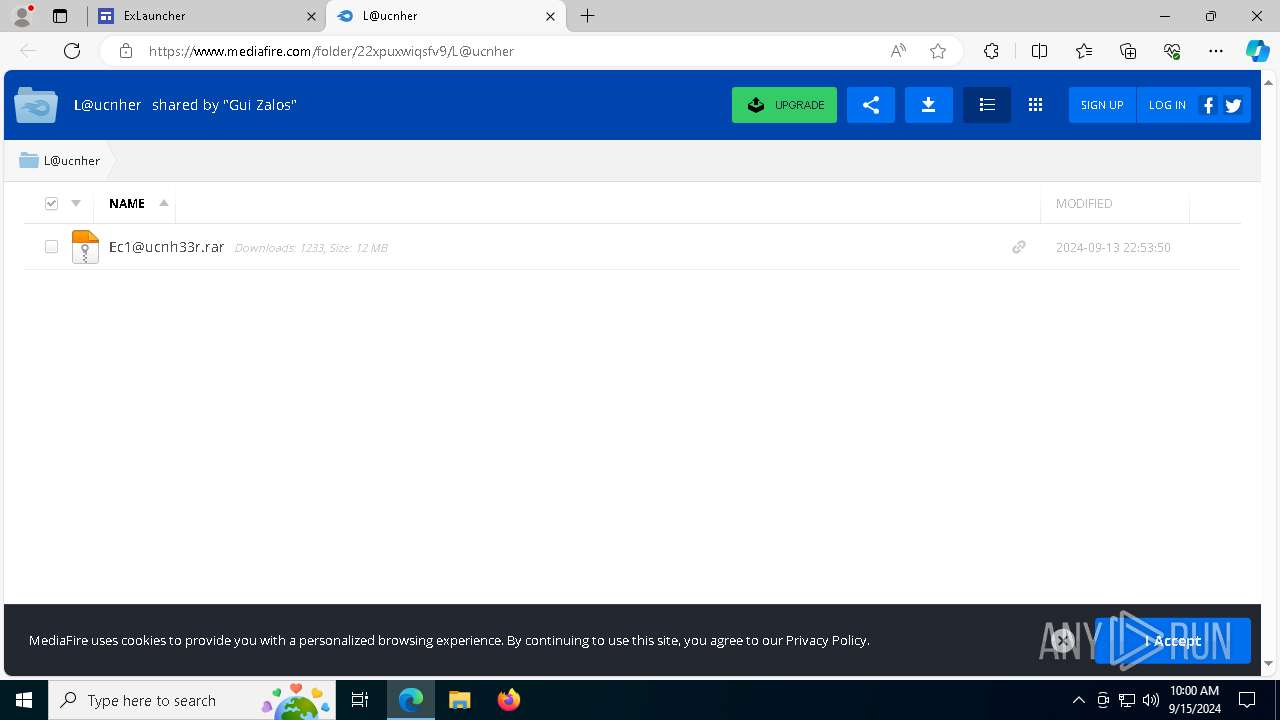The height and width of the screenshot is (720, 1280).
Task: Toggle the select-all files checkbox
Action: [51, 203]
